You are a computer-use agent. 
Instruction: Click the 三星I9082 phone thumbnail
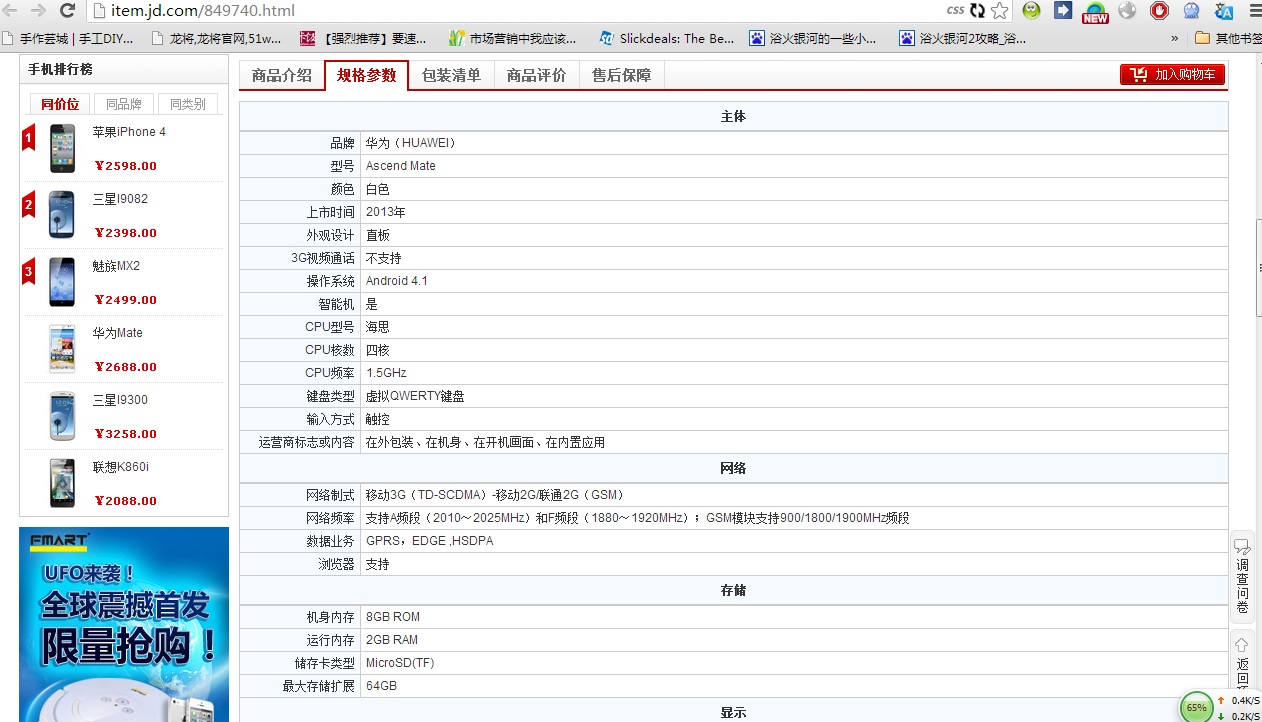pos(62,215)
